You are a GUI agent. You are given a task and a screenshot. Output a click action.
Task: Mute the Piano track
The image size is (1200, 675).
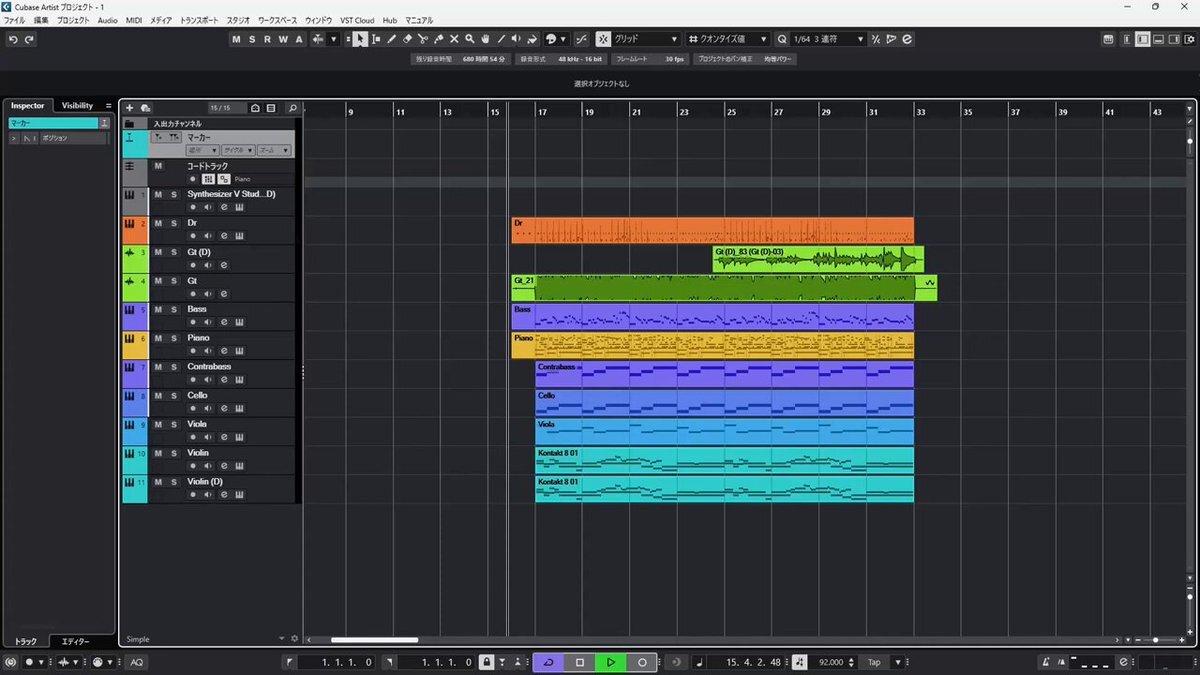158,338
